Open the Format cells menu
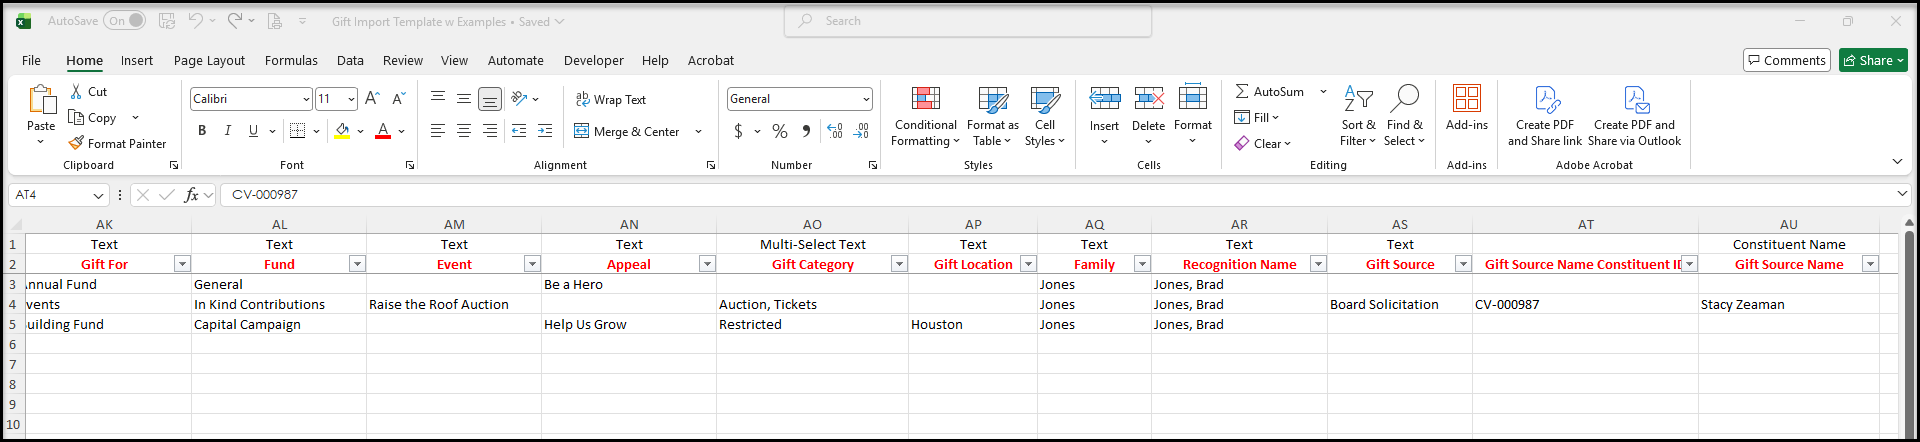Screen dimensions: 1920x442 coord(1193,115)
